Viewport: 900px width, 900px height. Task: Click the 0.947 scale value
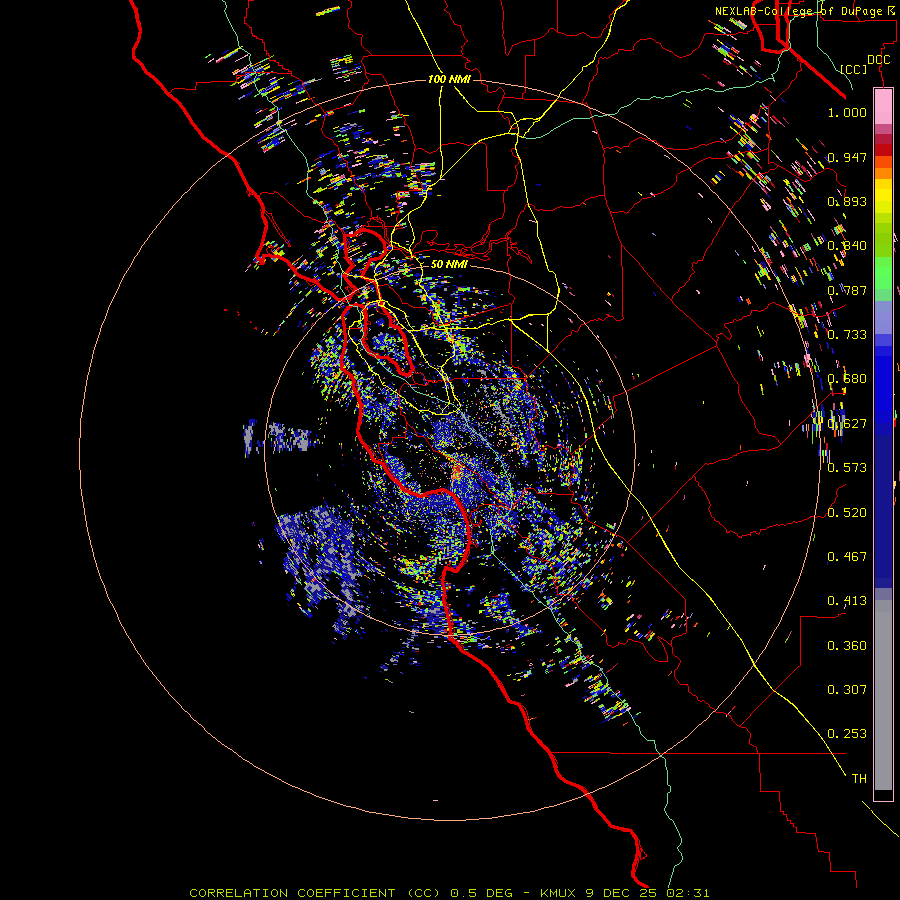pyautogui.click(x=847, y=157)
